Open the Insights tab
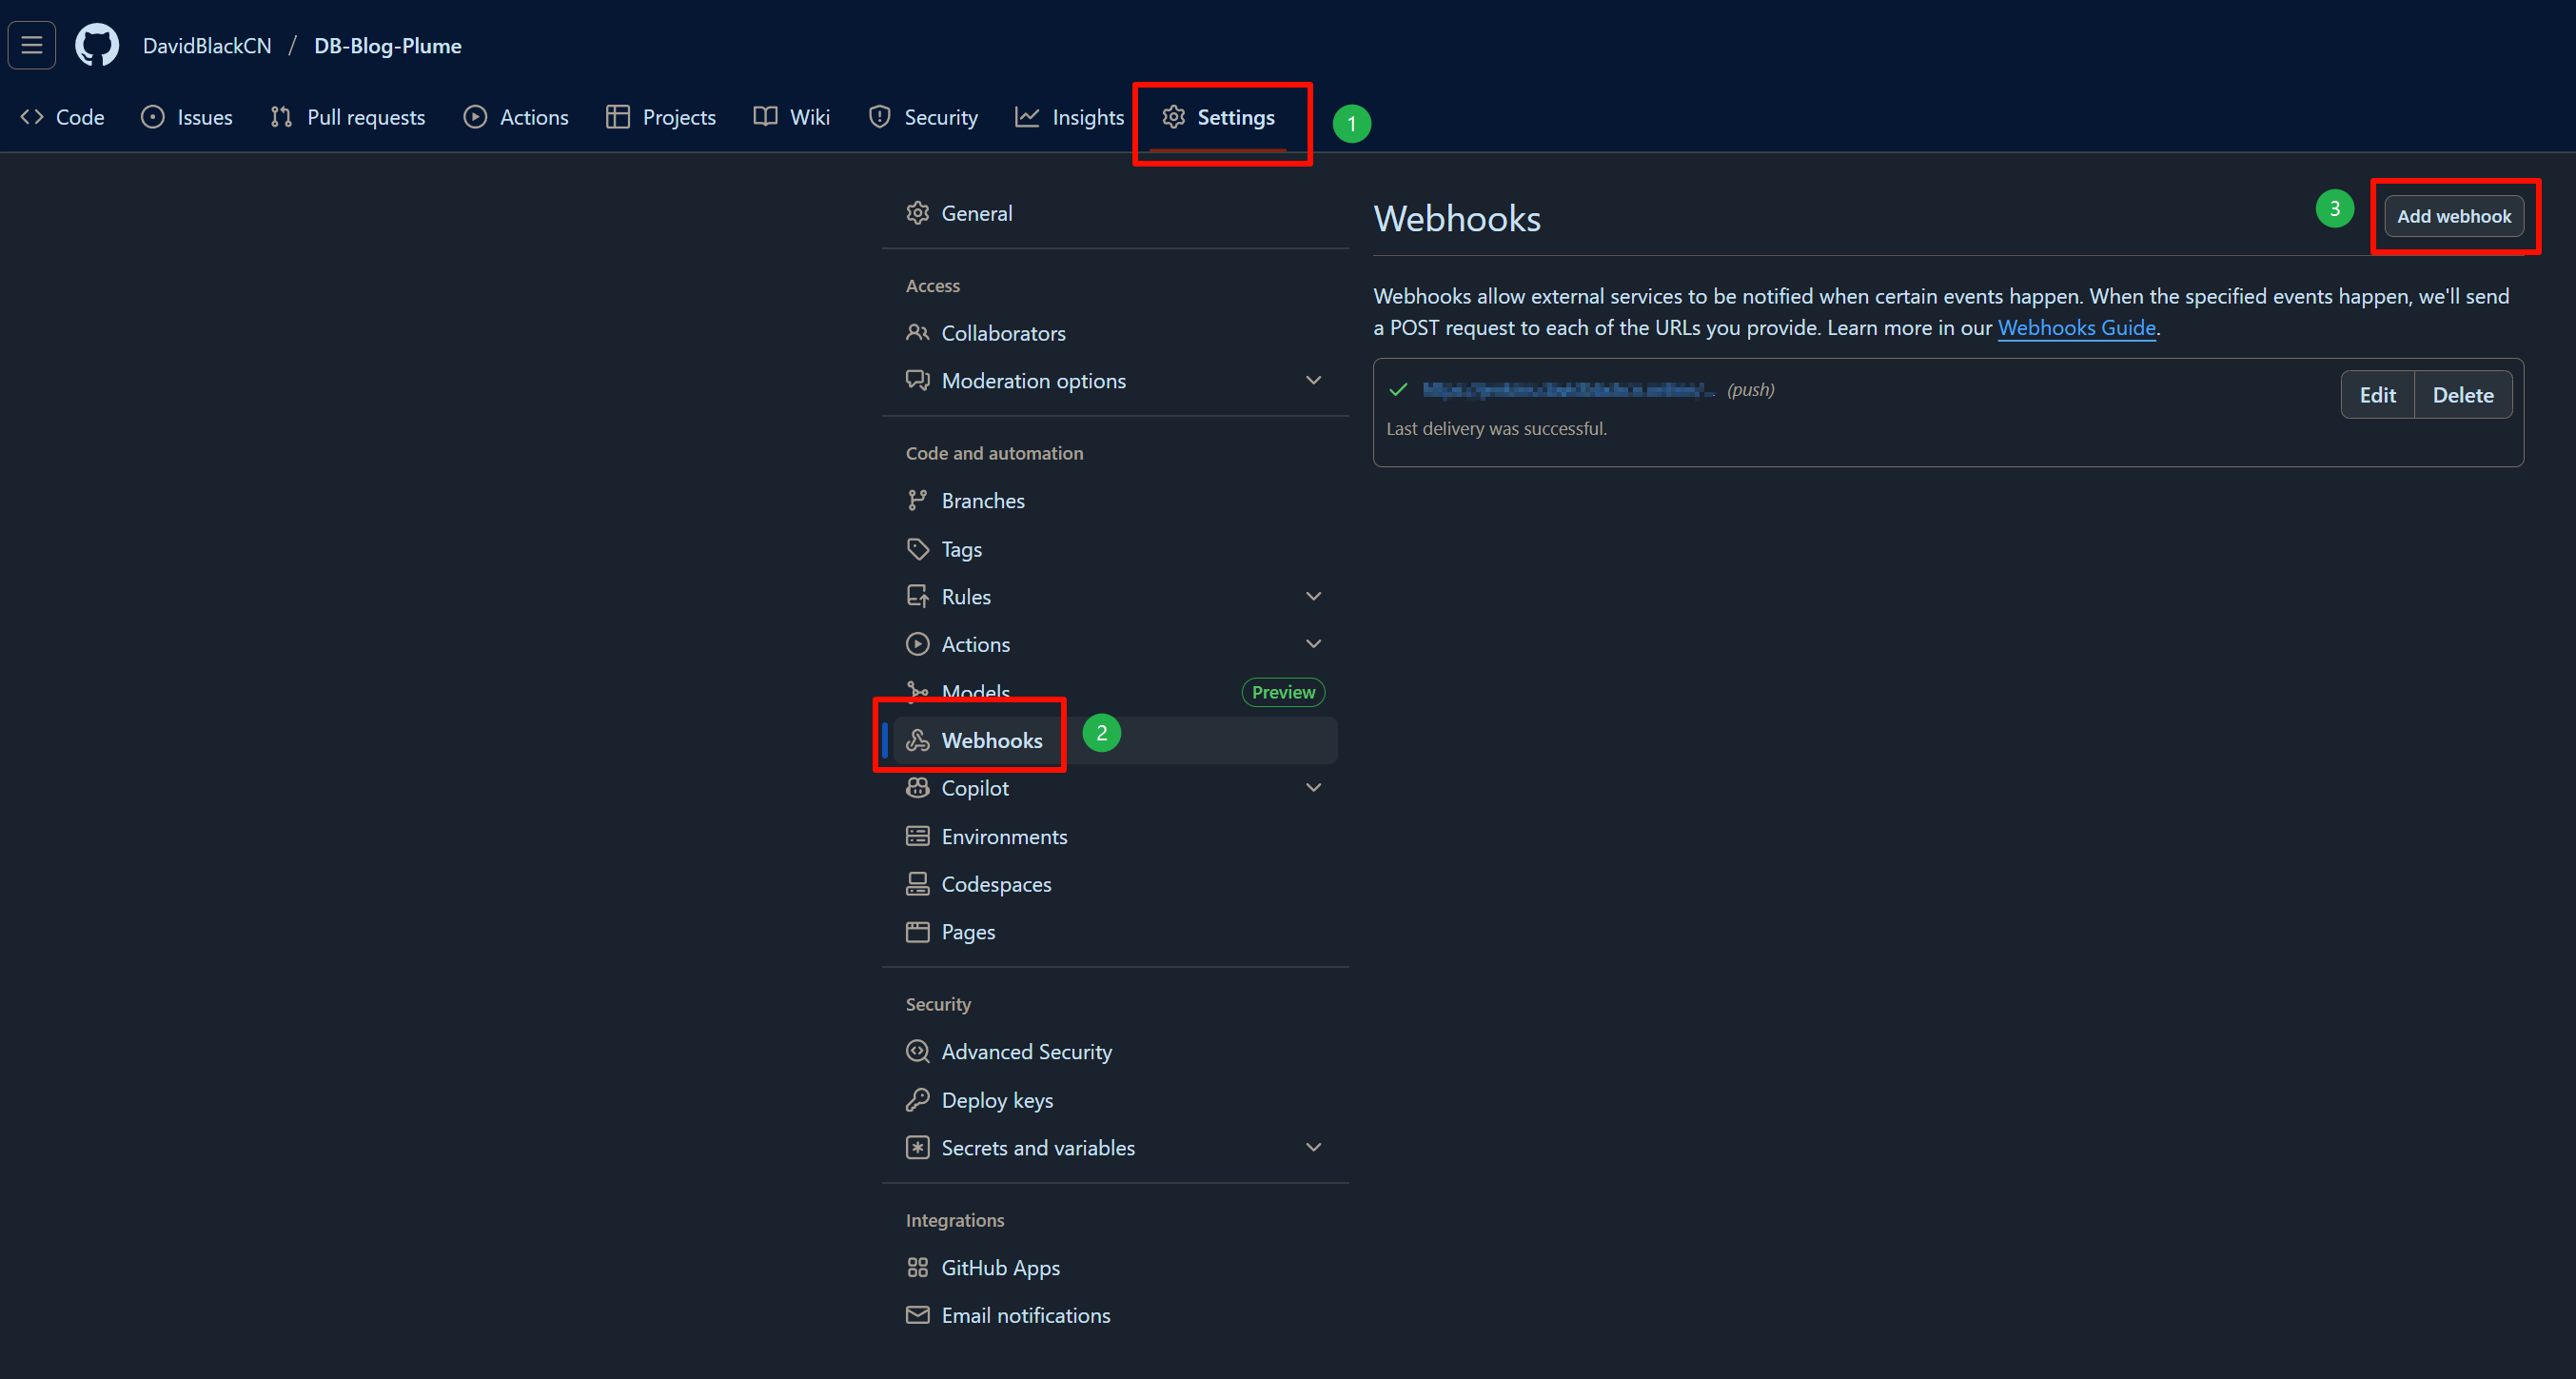 pyautogui.click(x=1069, y=117)
